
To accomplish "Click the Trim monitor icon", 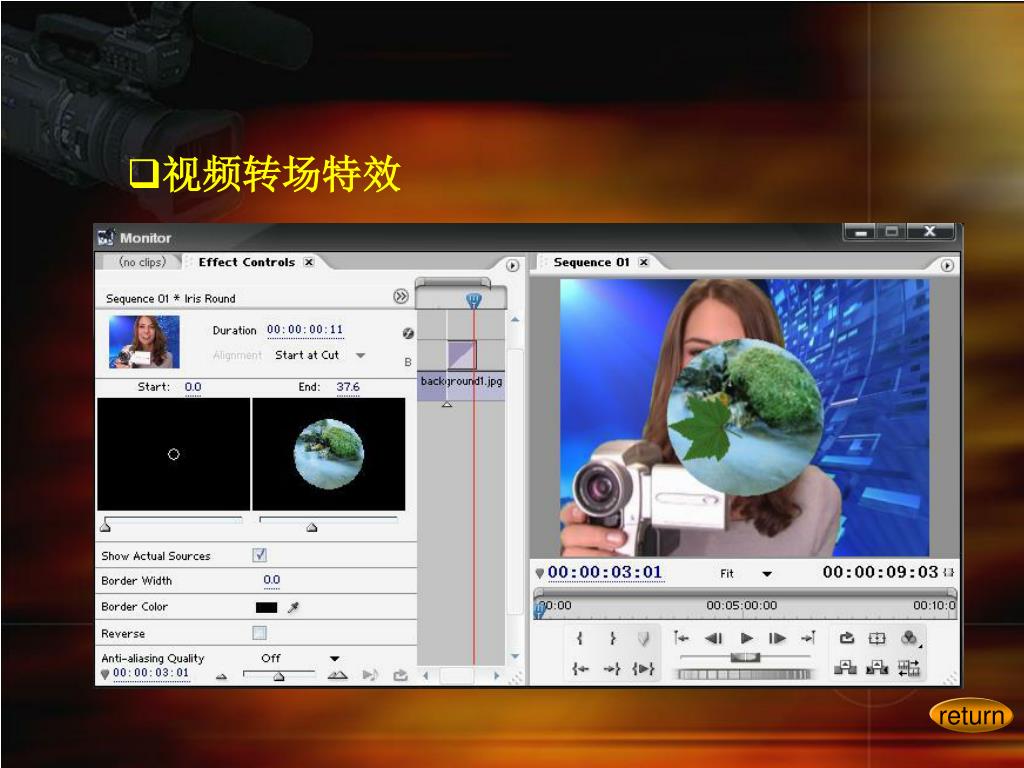I will pos(909,667).
